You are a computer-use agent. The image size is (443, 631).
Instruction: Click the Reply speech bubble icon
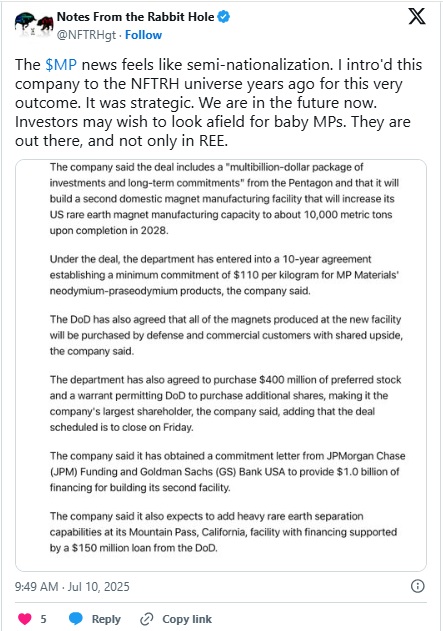[76, 619]
